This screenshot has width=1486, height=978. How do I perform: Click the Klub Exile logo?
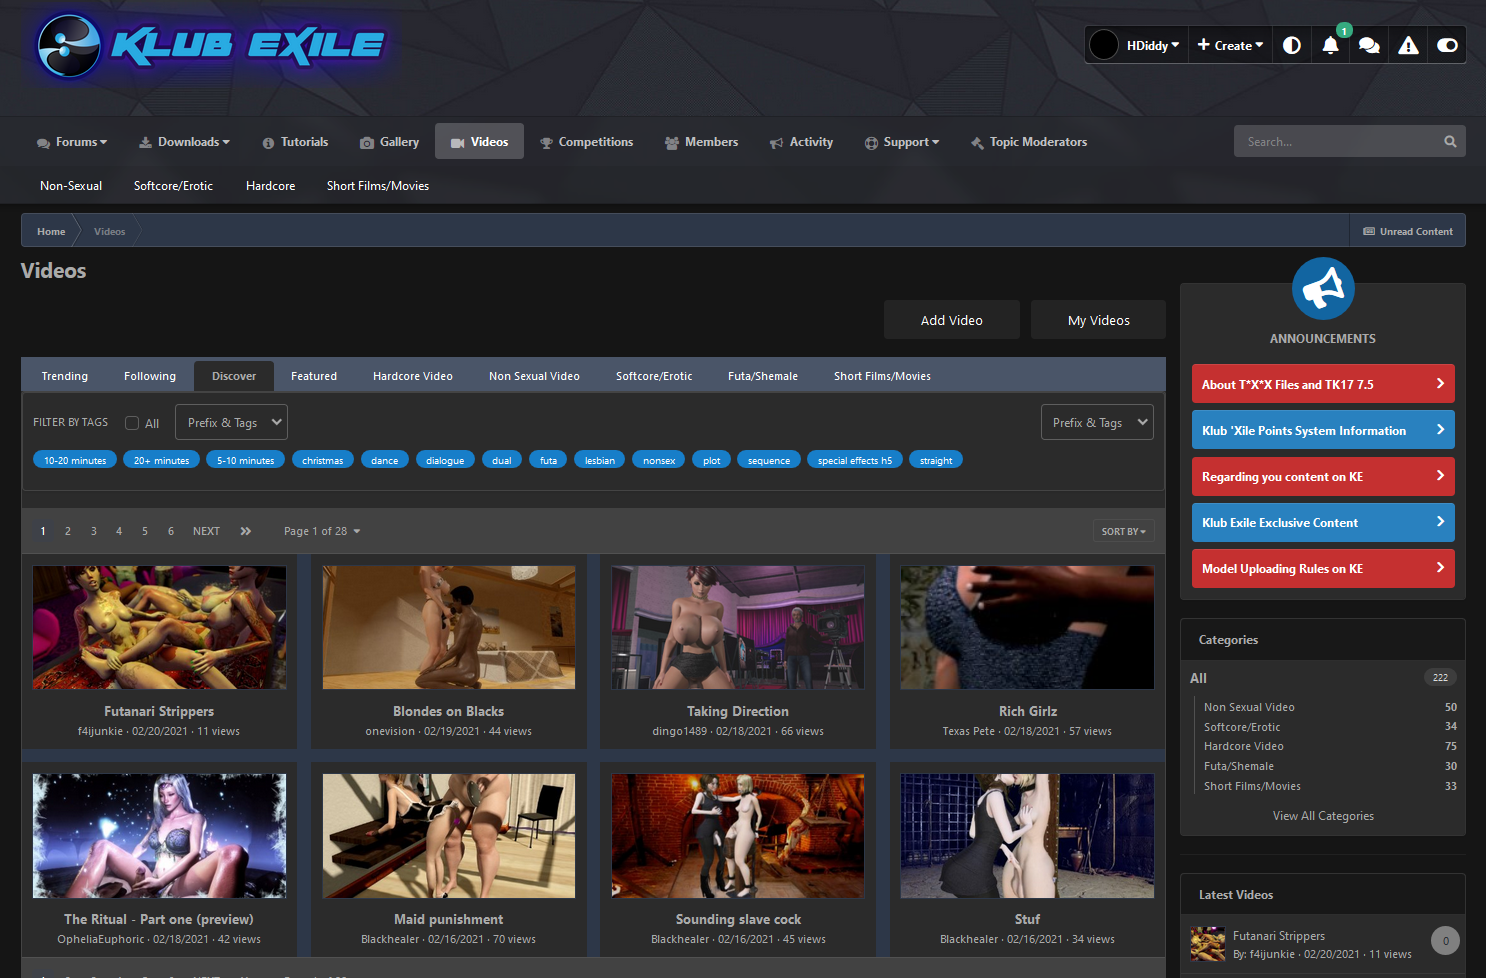click(210, 46)
